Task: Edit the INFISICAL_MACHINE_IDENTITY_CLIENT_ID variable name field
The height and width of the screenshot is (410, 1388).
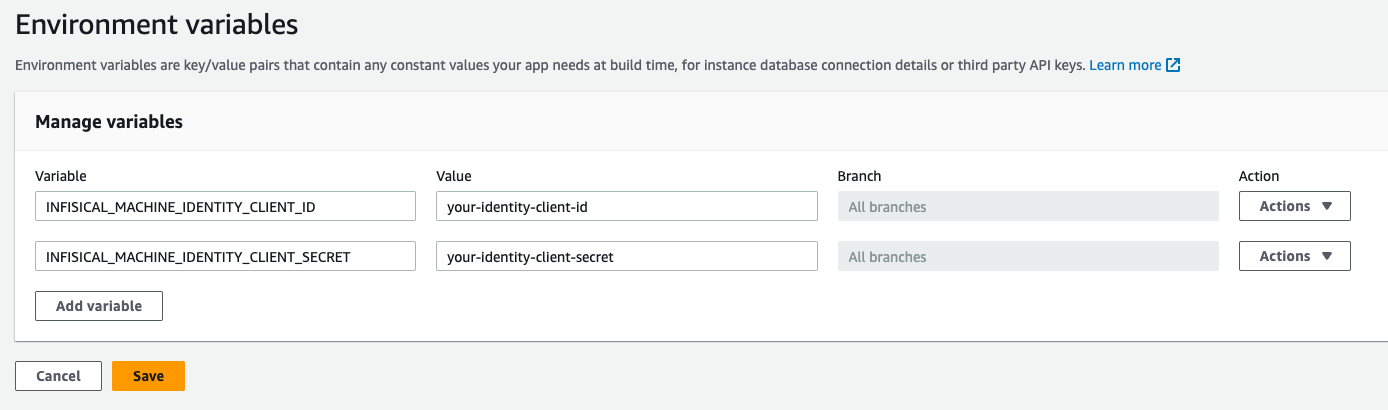Action: (225, 206)
